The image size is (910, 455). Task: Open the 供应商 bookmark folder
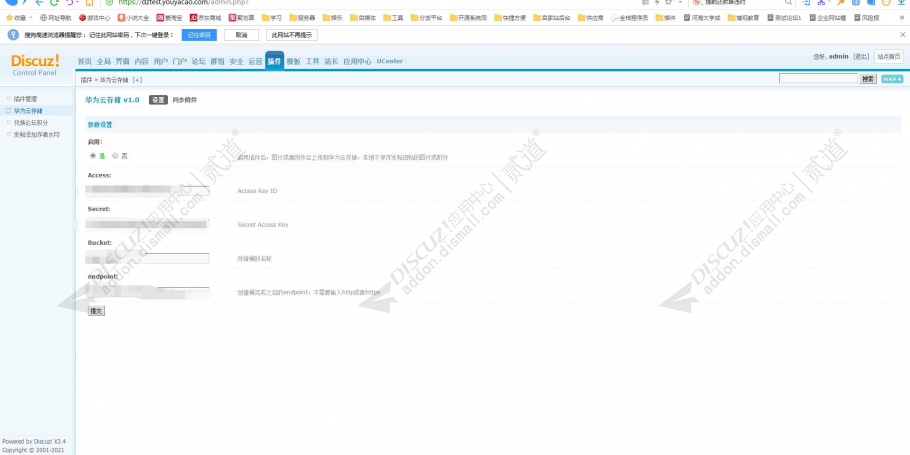591,18
